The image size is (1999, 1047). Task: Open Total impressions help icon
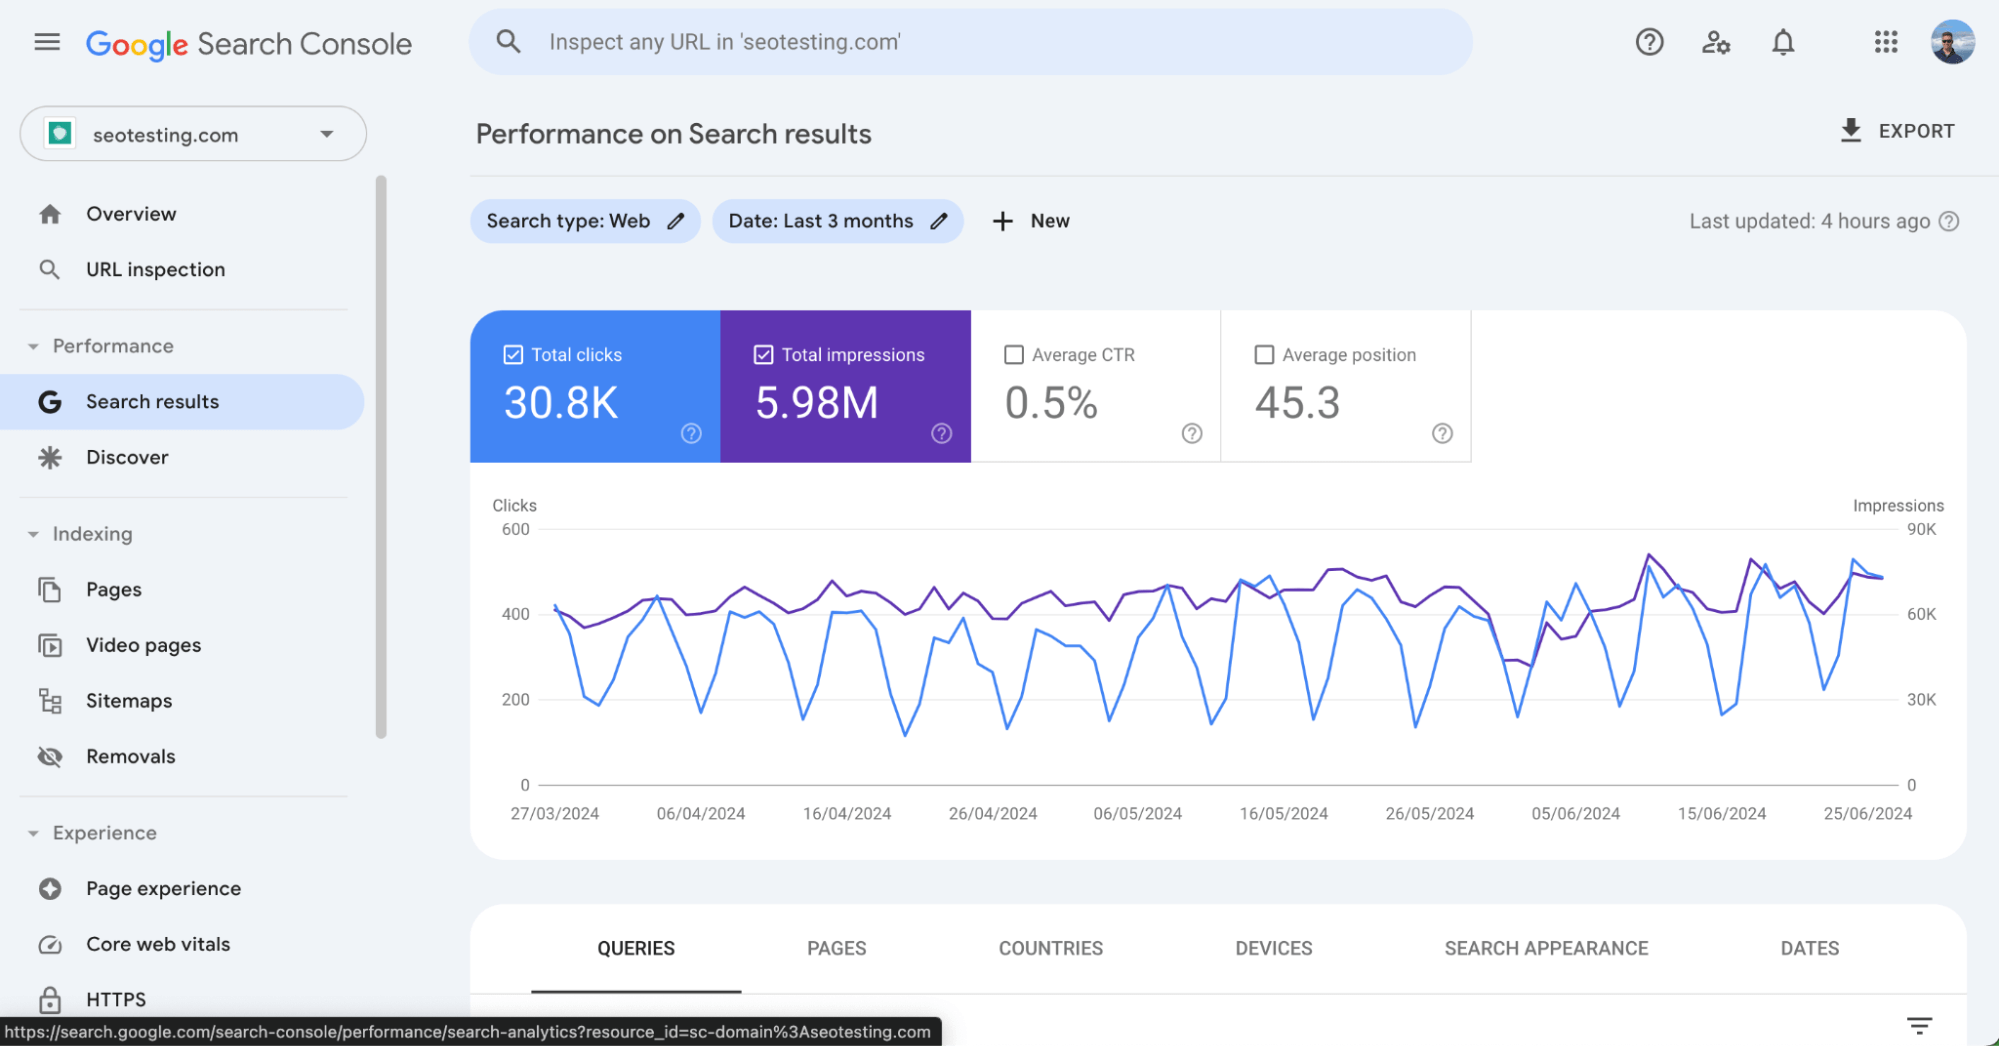pyautogui.click(x=941, y=433)
